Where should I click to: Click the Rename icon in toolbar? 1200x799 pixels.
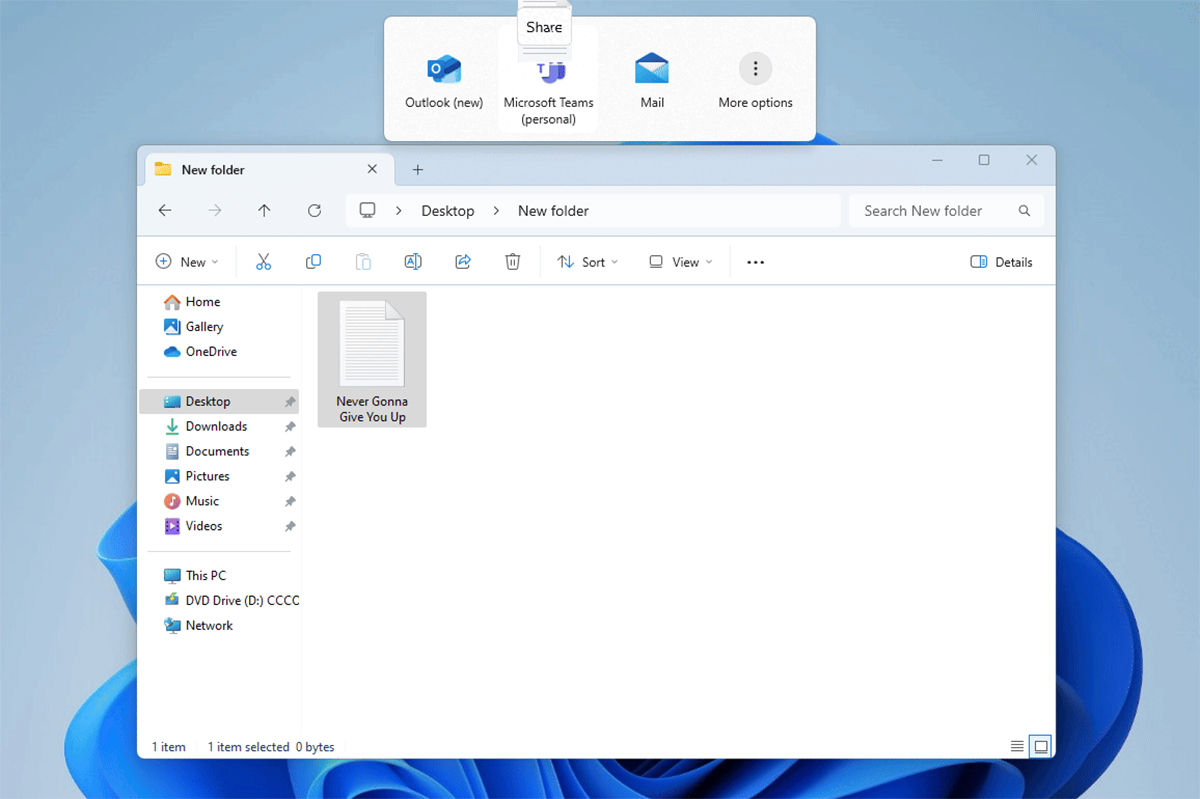412,262
